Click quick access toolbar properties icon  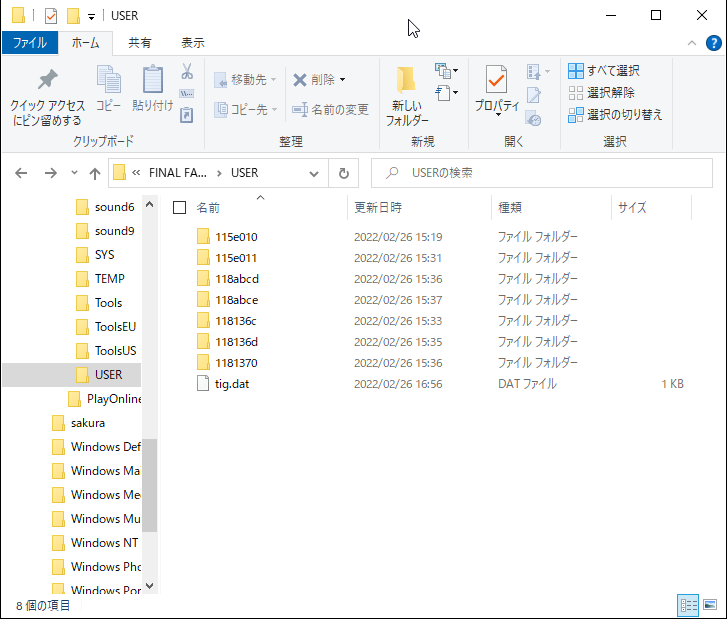click(51, 16)
